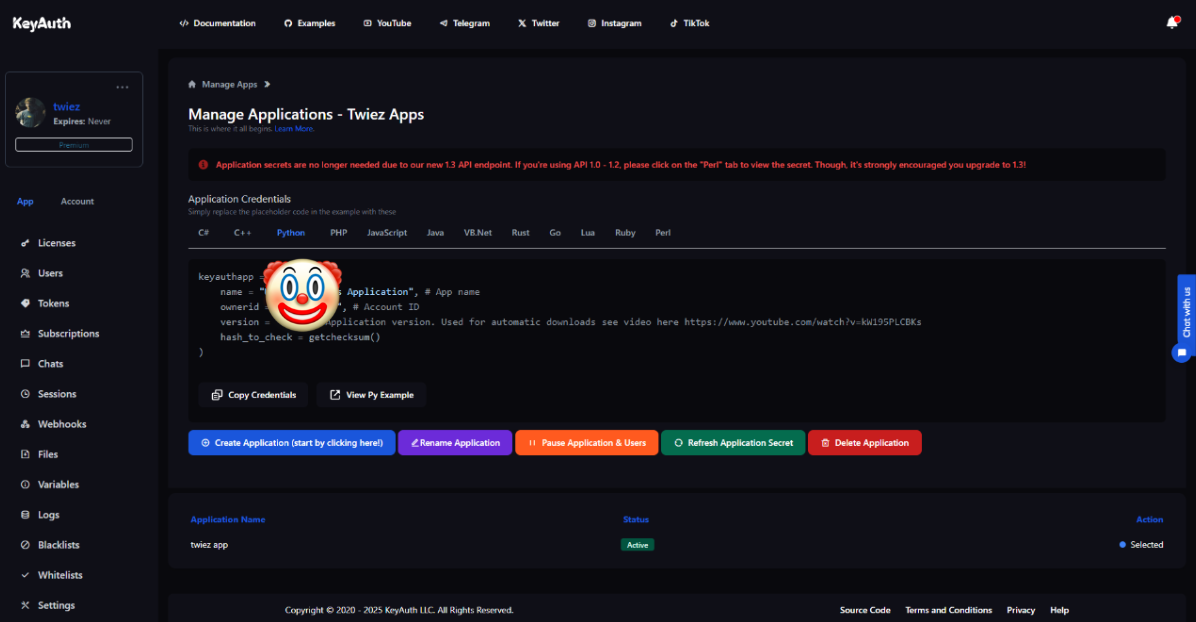
Task: Select the Rust credentials tab
Action: point(520,233)
